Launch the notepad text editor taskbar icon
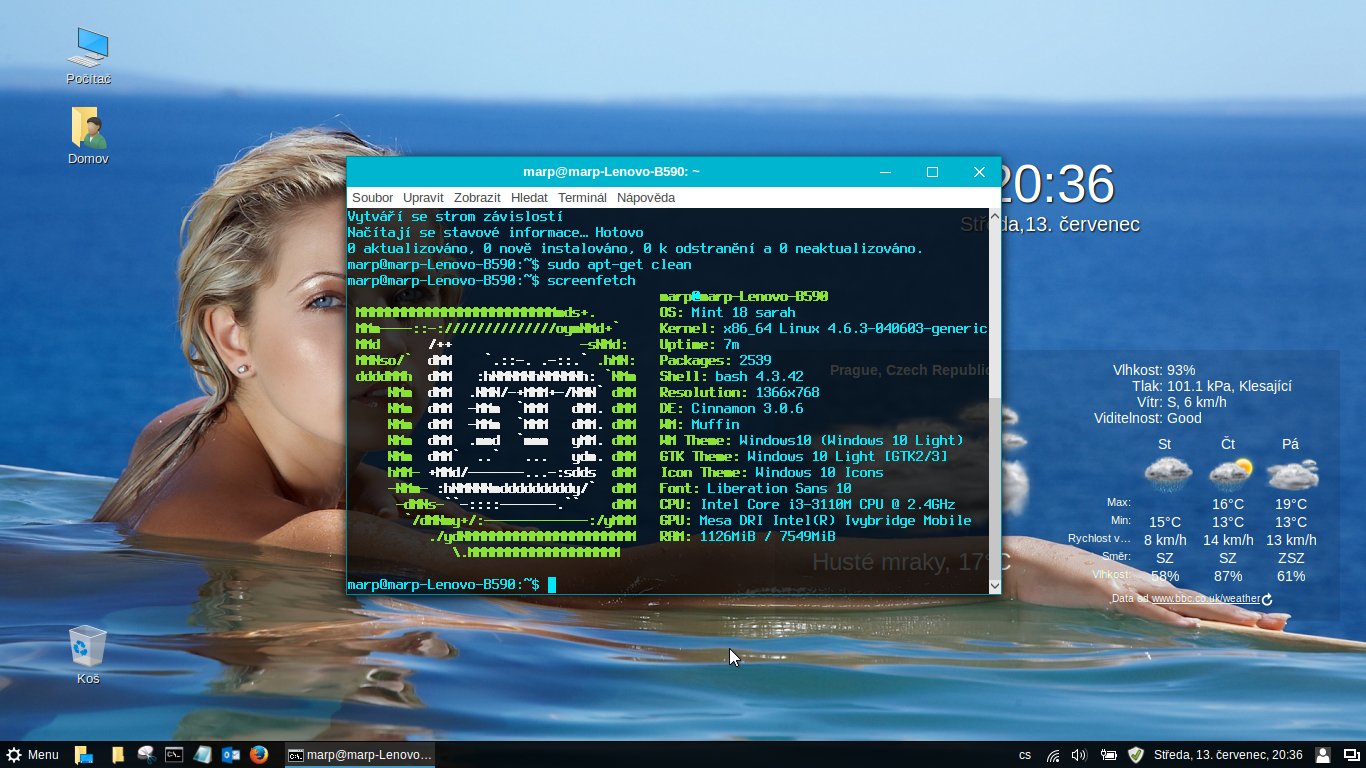Screen dimensions: 1366x768 coord(202,755)
